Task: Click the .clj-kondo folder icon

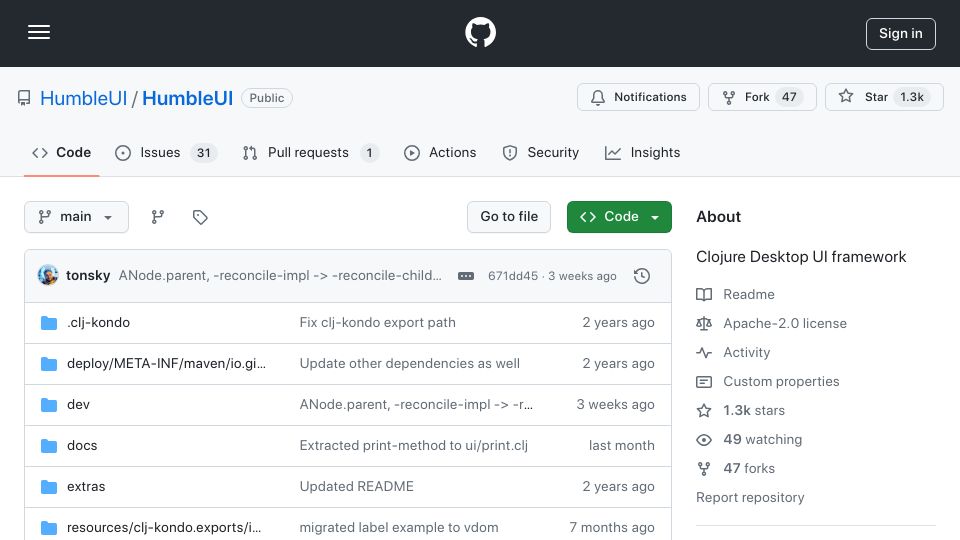Action: tap(49, 323)
